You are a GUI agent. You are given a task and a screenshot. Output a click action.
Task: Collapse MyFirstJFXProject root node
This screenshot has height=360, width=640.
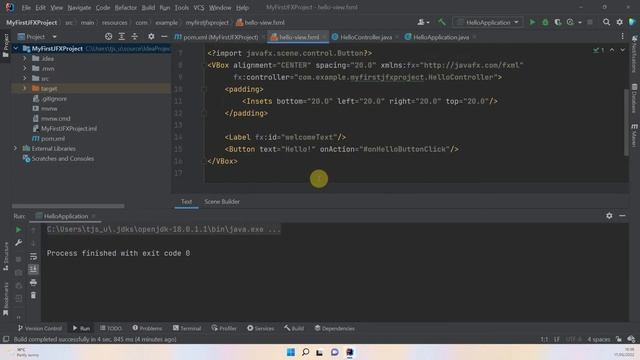tap(16, 49)
